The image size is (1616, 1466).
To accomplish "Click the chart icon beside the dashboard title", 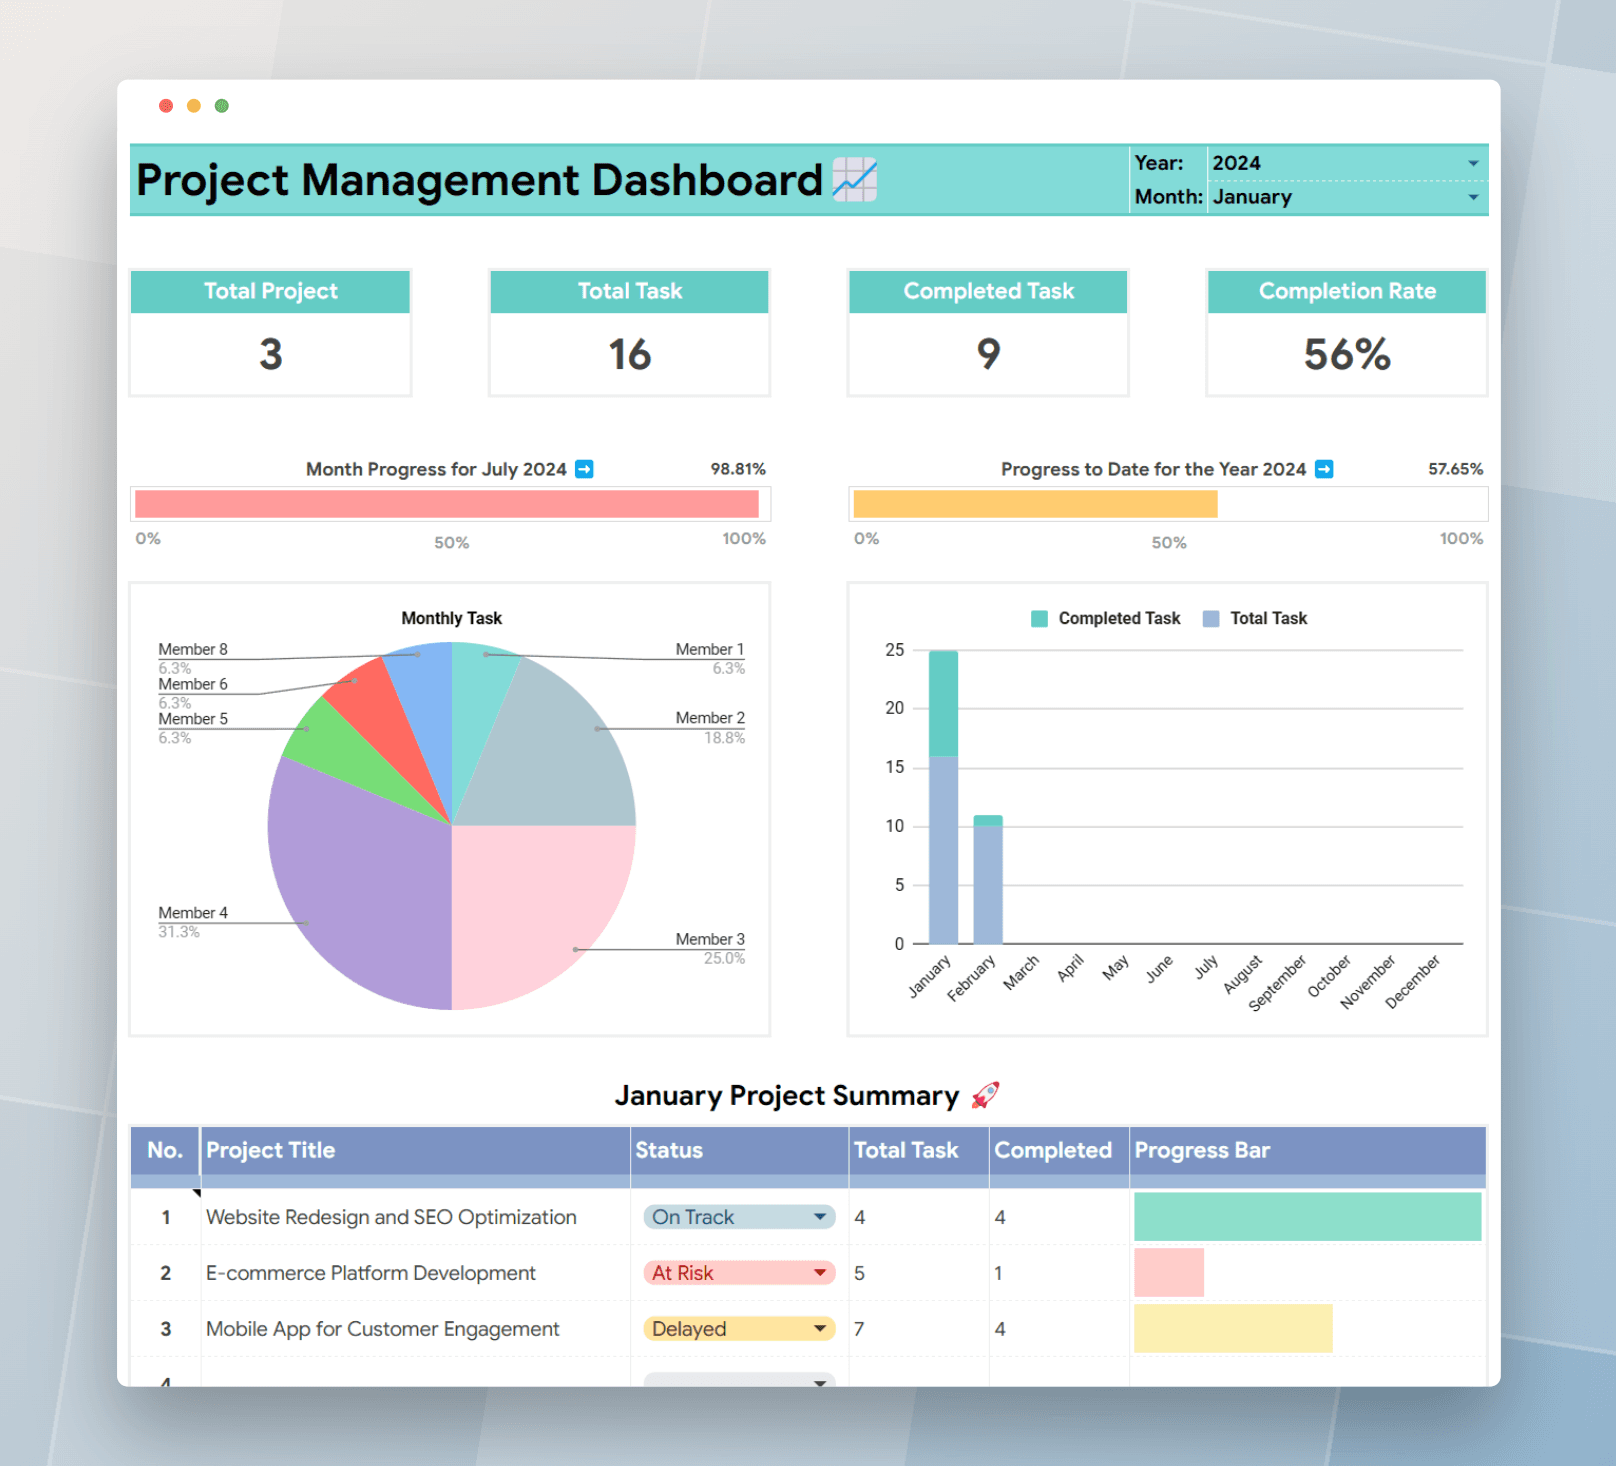I will pos(855,180).
